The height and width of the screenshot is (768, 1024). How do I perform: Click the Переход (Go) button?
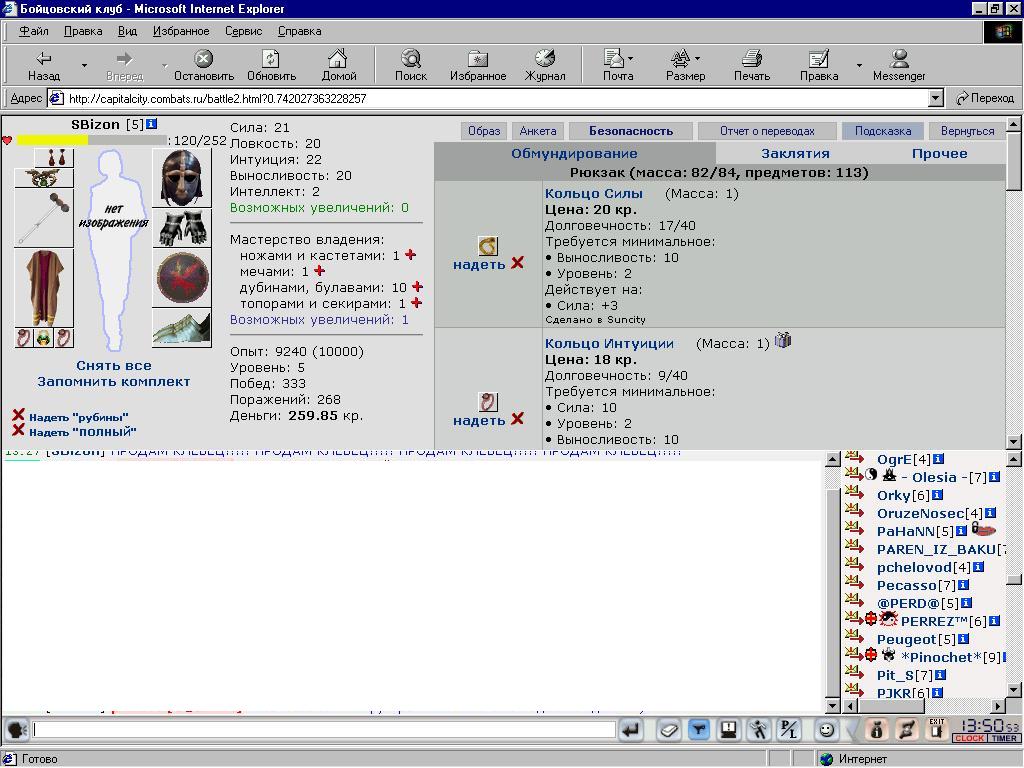[984, 99]
